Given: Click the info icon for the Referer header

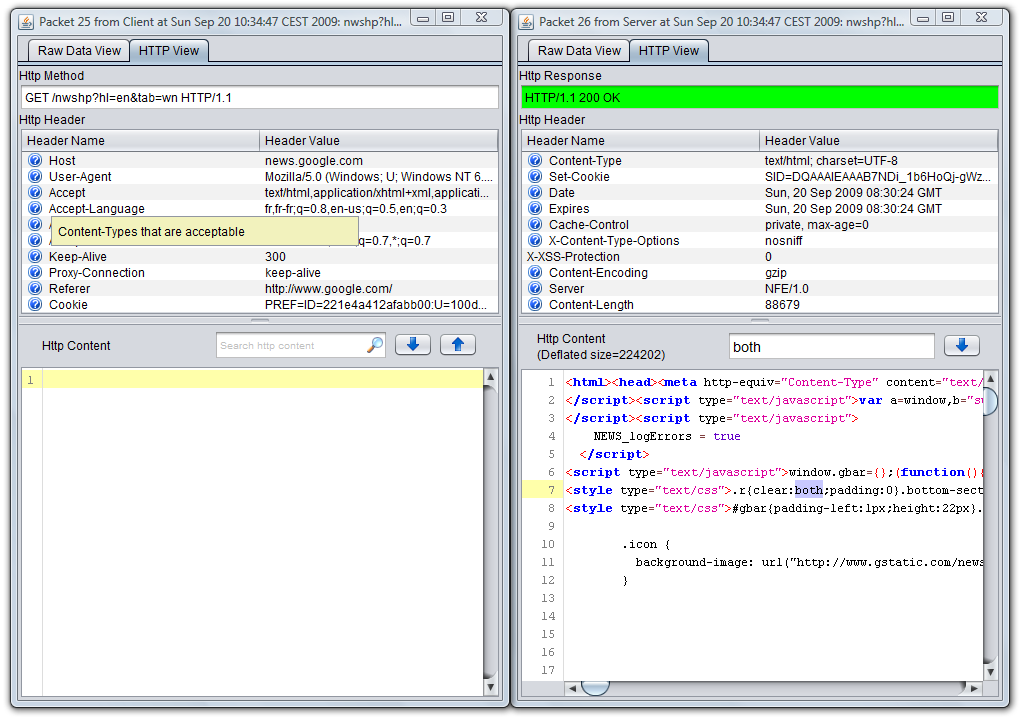Looking at the screenshot, I should (35, 289).
